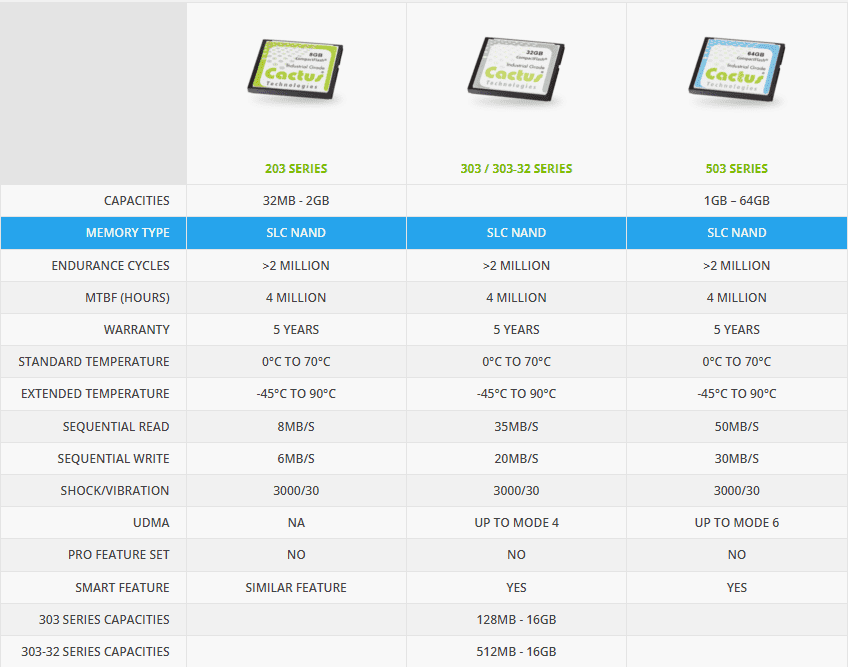Select the 35MB/S read speed cell

516,426
